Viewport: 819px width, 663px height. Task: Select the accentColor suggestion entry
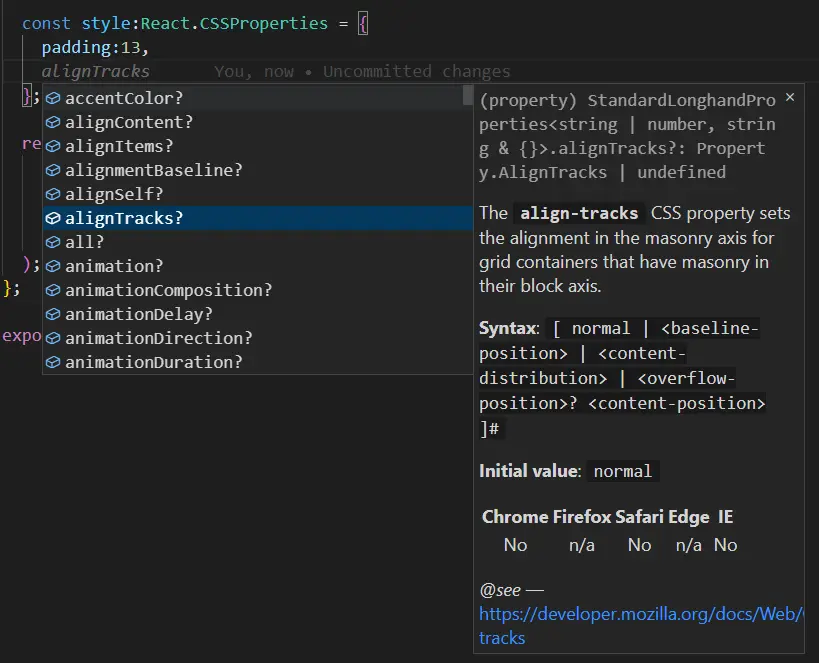(x=125, y=97)
